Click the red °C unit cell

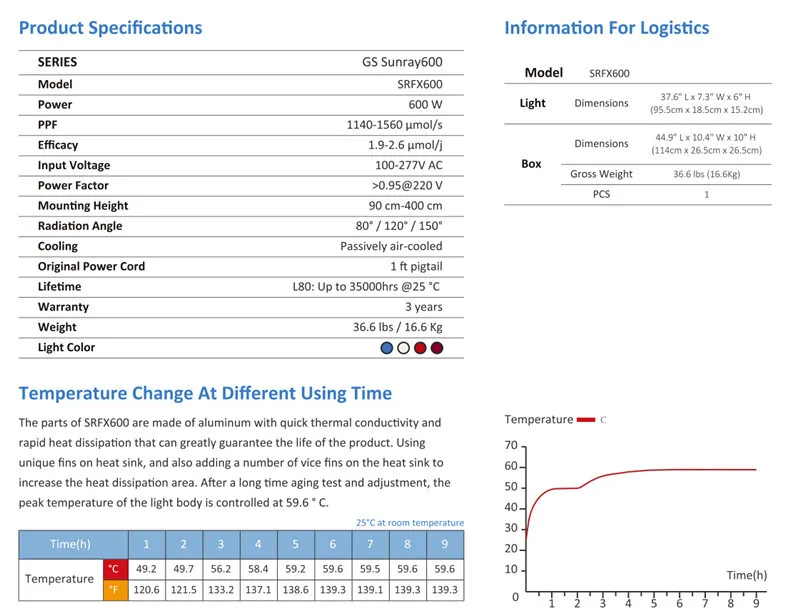click(x=113, y=569)
